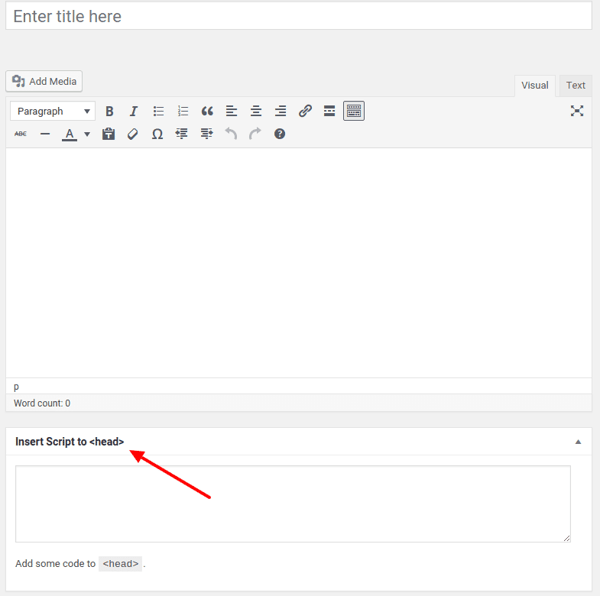This screenshot has width=600, height=596.
Task: Open keyboard shortcuts help
Action: click(x=280, y=134)
